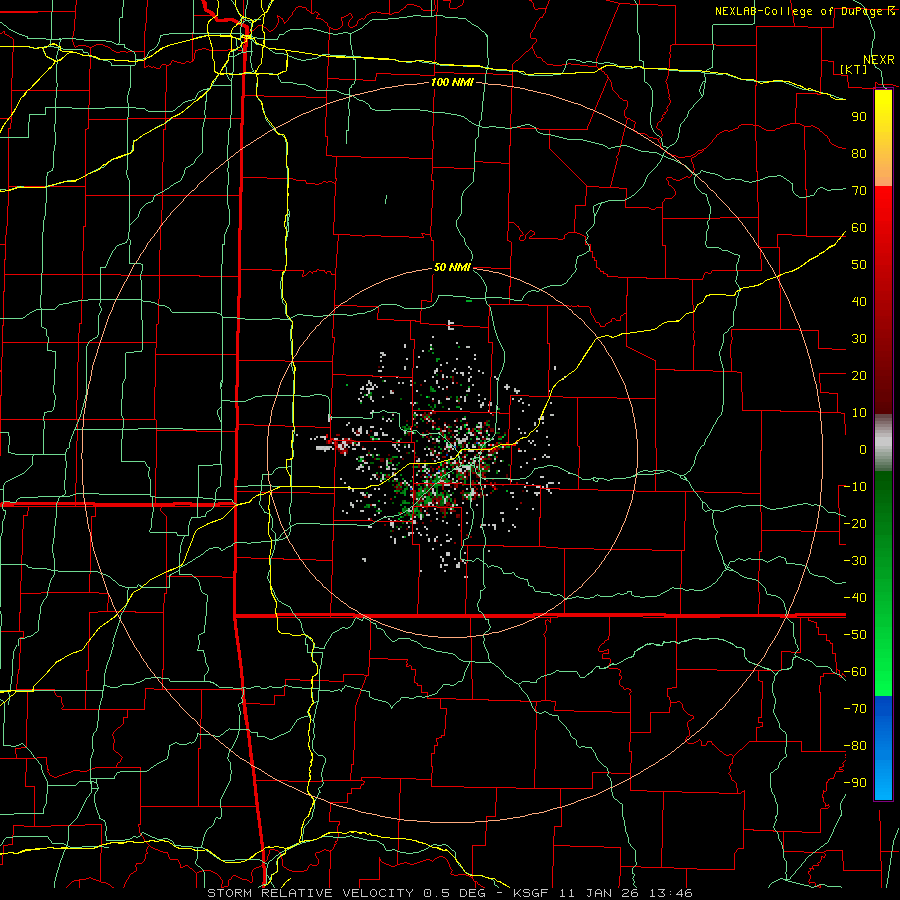This screenshot has height=900, width=900.
Task: Click the -20 value on velocity scale
Action: pyautogui.click(x=855, y=523)
